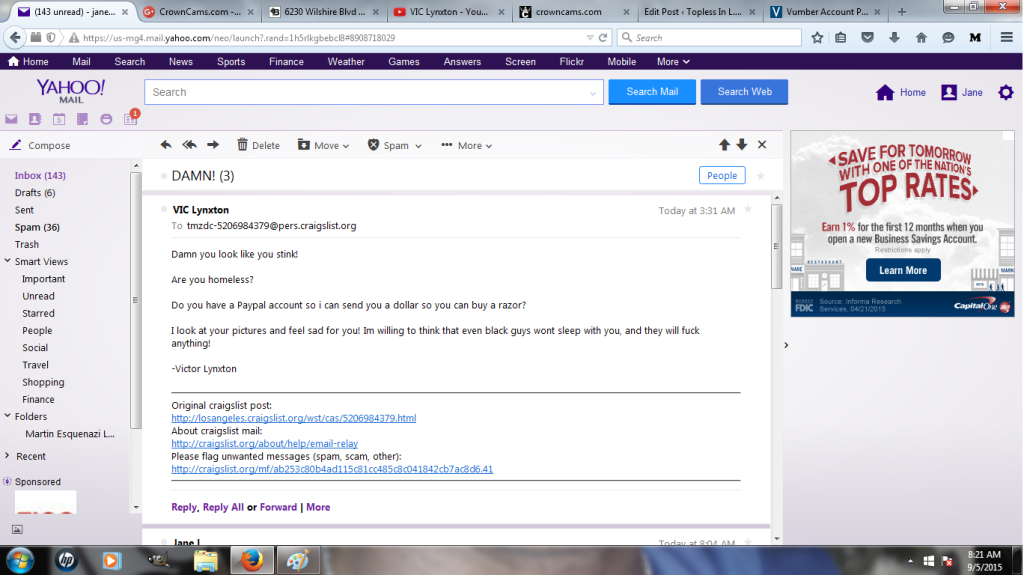Viewport: 1024px width, 575px height.
Task: Open News in Yahoo navbar
Action: pos(181,61)
